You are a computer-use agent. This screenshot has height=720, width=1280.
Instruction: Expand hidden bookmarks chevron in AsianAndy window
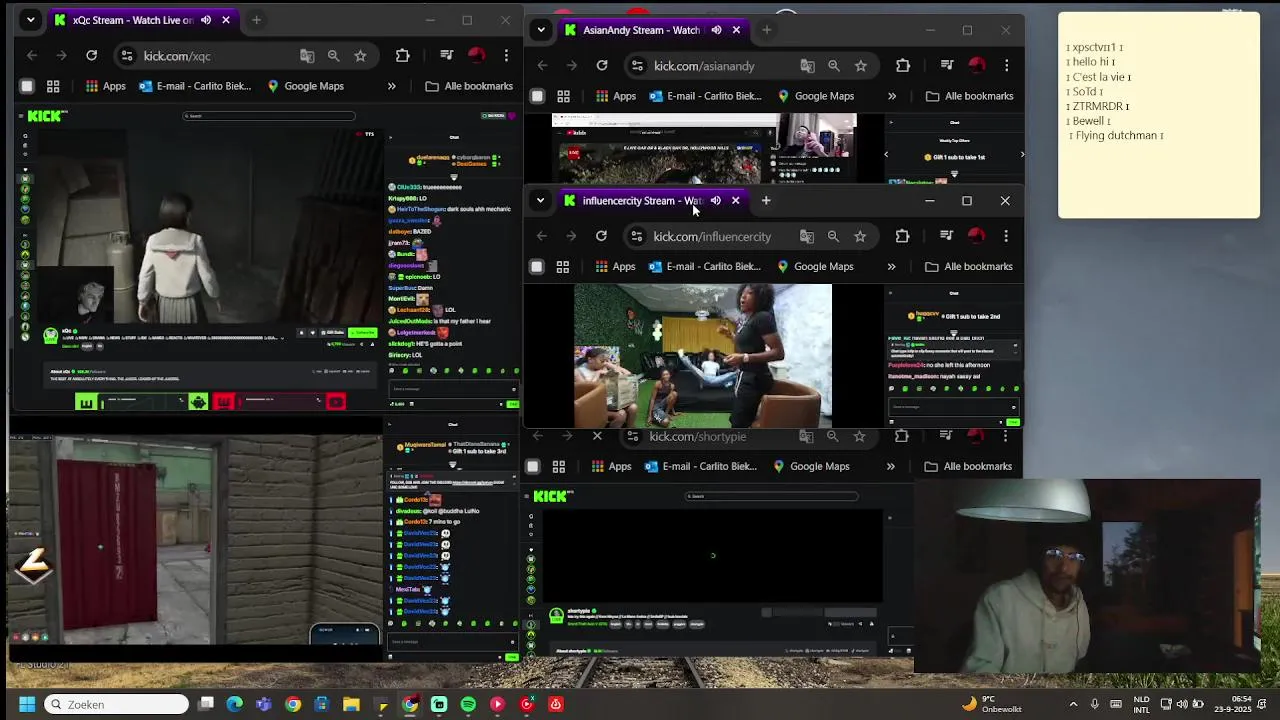(x=892, y=96)
